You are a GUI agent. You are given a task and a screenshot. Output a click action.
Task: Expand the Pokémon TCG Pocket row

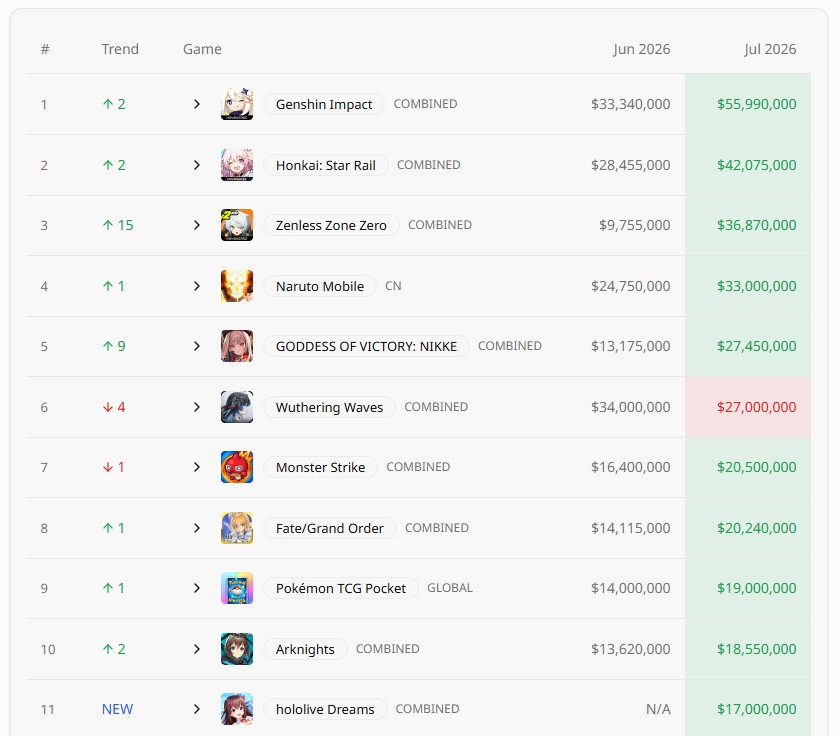tap(197, 588)
